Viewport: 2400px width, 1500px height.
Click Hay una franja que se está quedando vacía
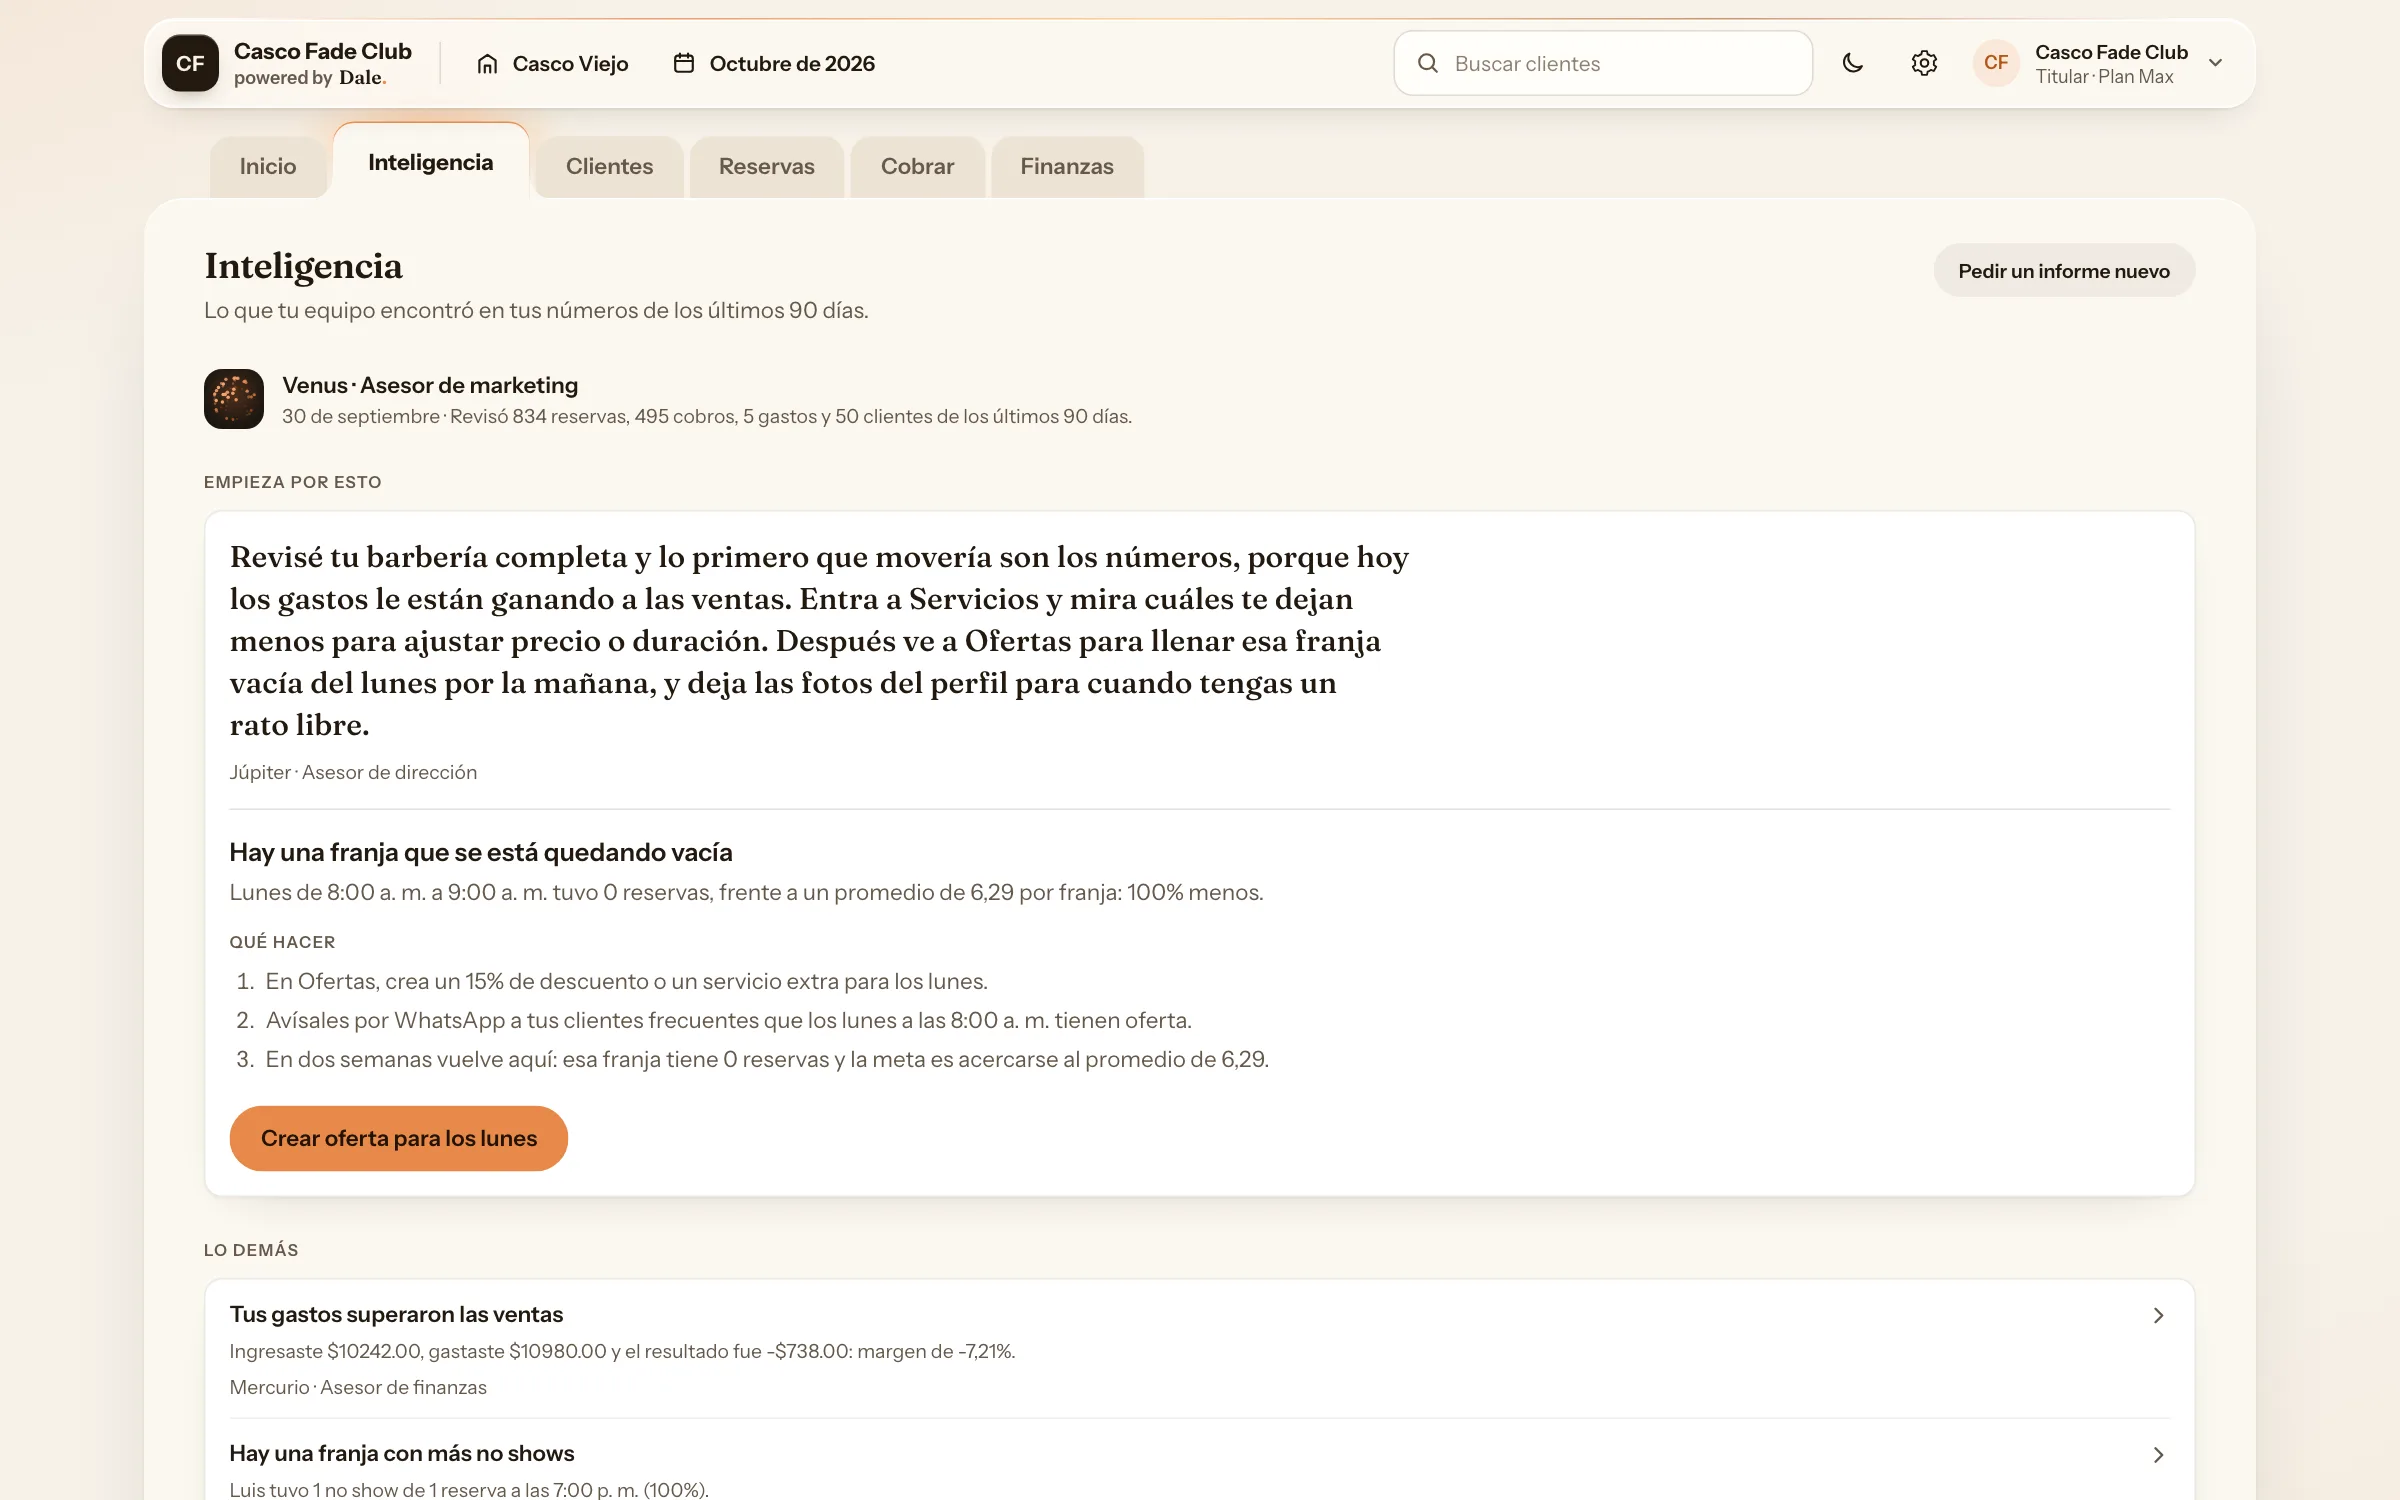click(x=481, y=852)
